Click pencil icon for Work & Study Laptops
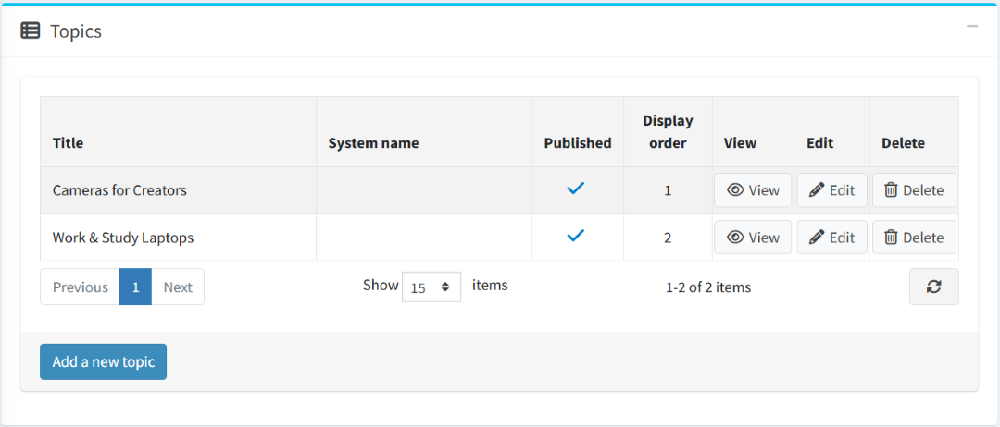1000x427 pixels. click(x=817, y=237)
